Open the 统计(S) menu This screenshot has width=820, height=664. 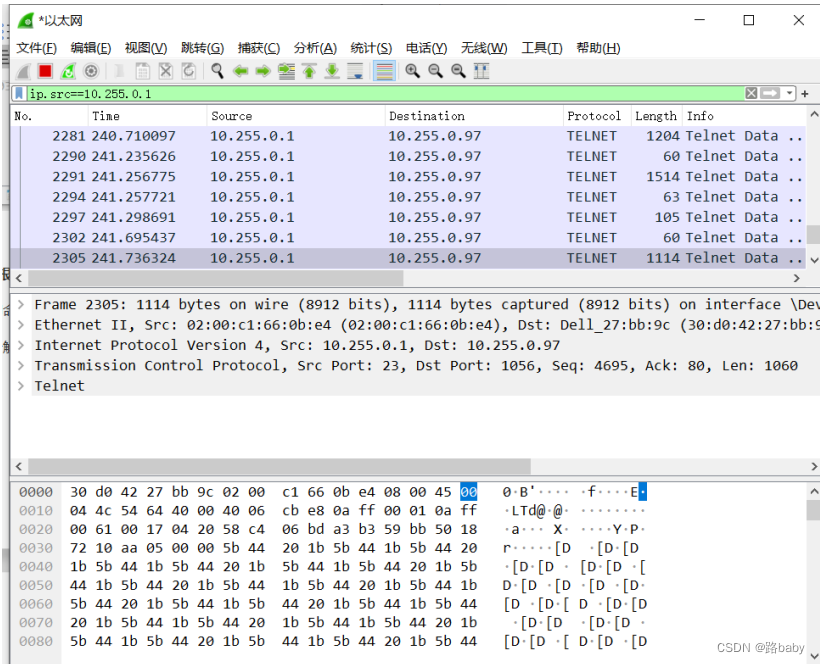click(371, 48)
